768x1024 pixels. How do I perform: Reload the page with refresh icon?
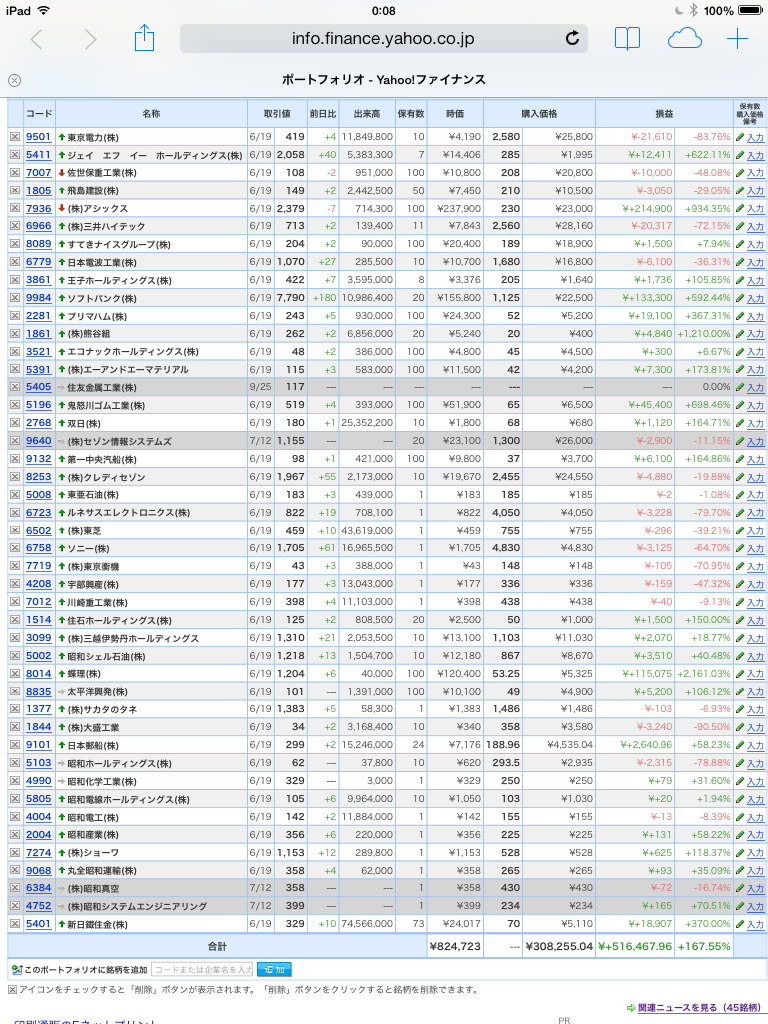coord(572,39)
